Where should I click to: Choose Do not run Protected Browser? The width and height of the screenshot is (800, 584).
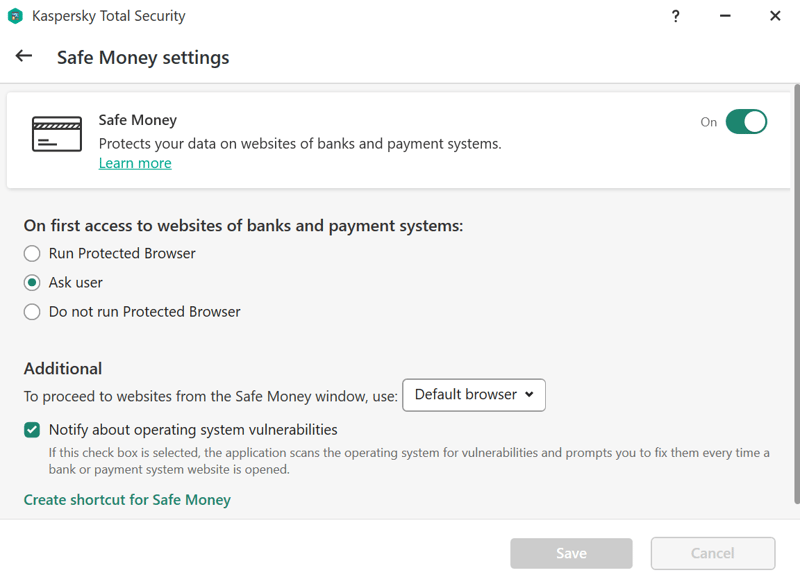click(x=32, y=312)
